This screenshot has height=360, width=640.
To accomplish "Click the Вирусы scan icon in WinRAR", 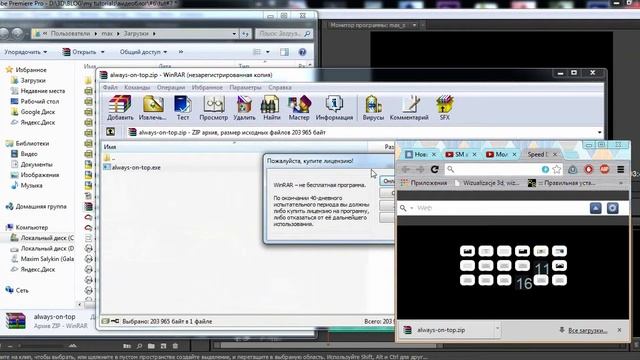I will 373,107.
